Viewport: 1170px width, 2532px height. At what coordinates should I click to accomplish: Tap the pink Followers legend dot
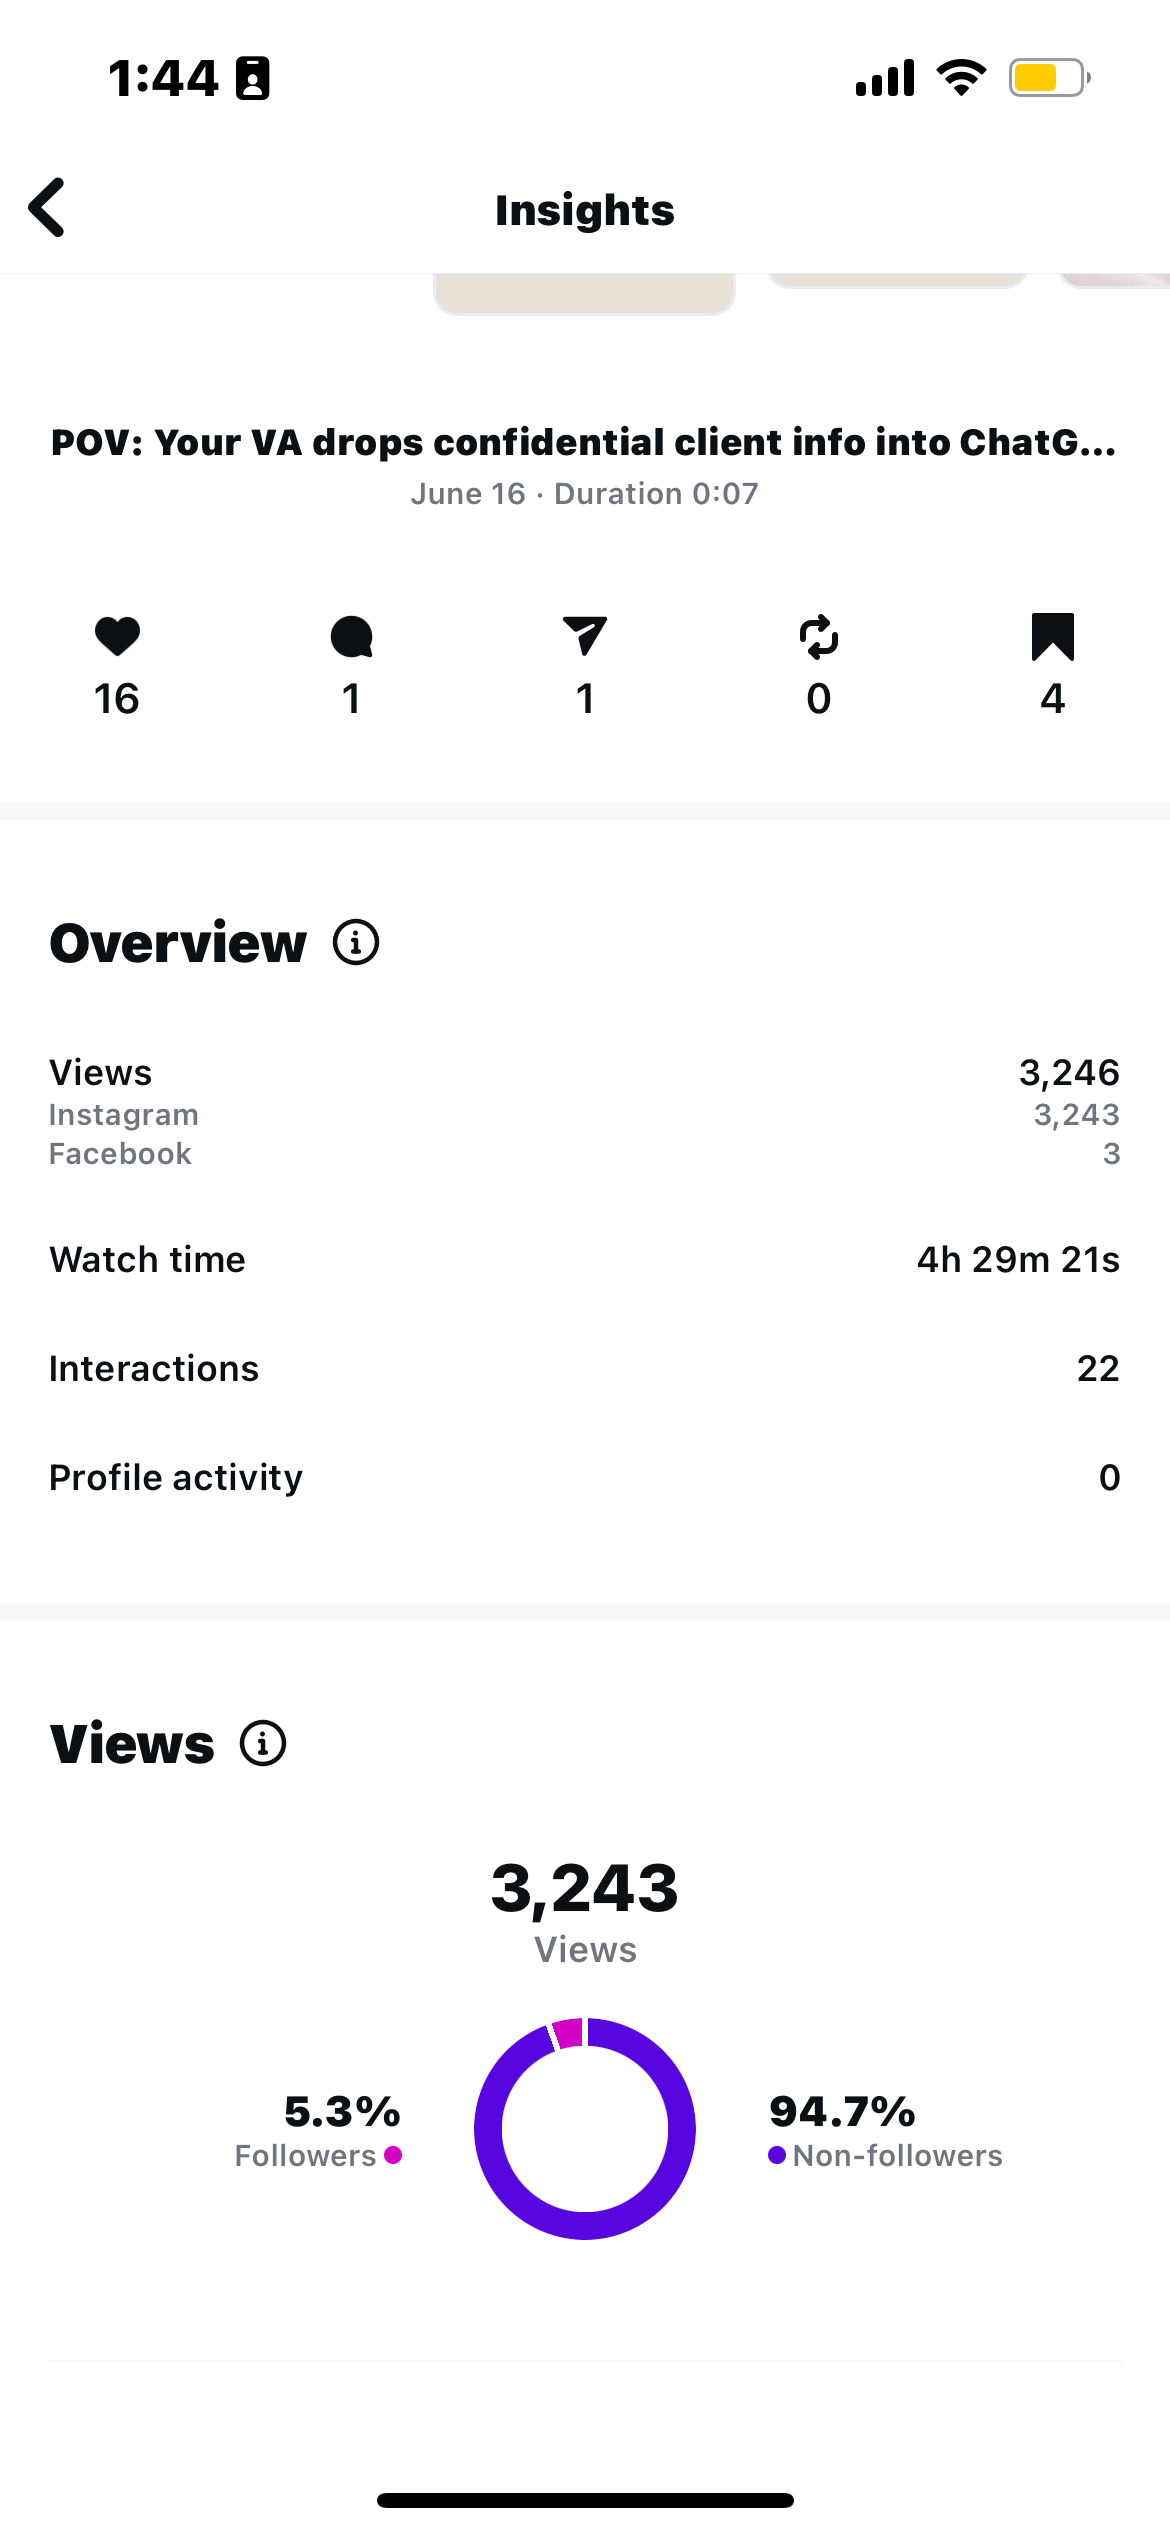point(393,2155)
